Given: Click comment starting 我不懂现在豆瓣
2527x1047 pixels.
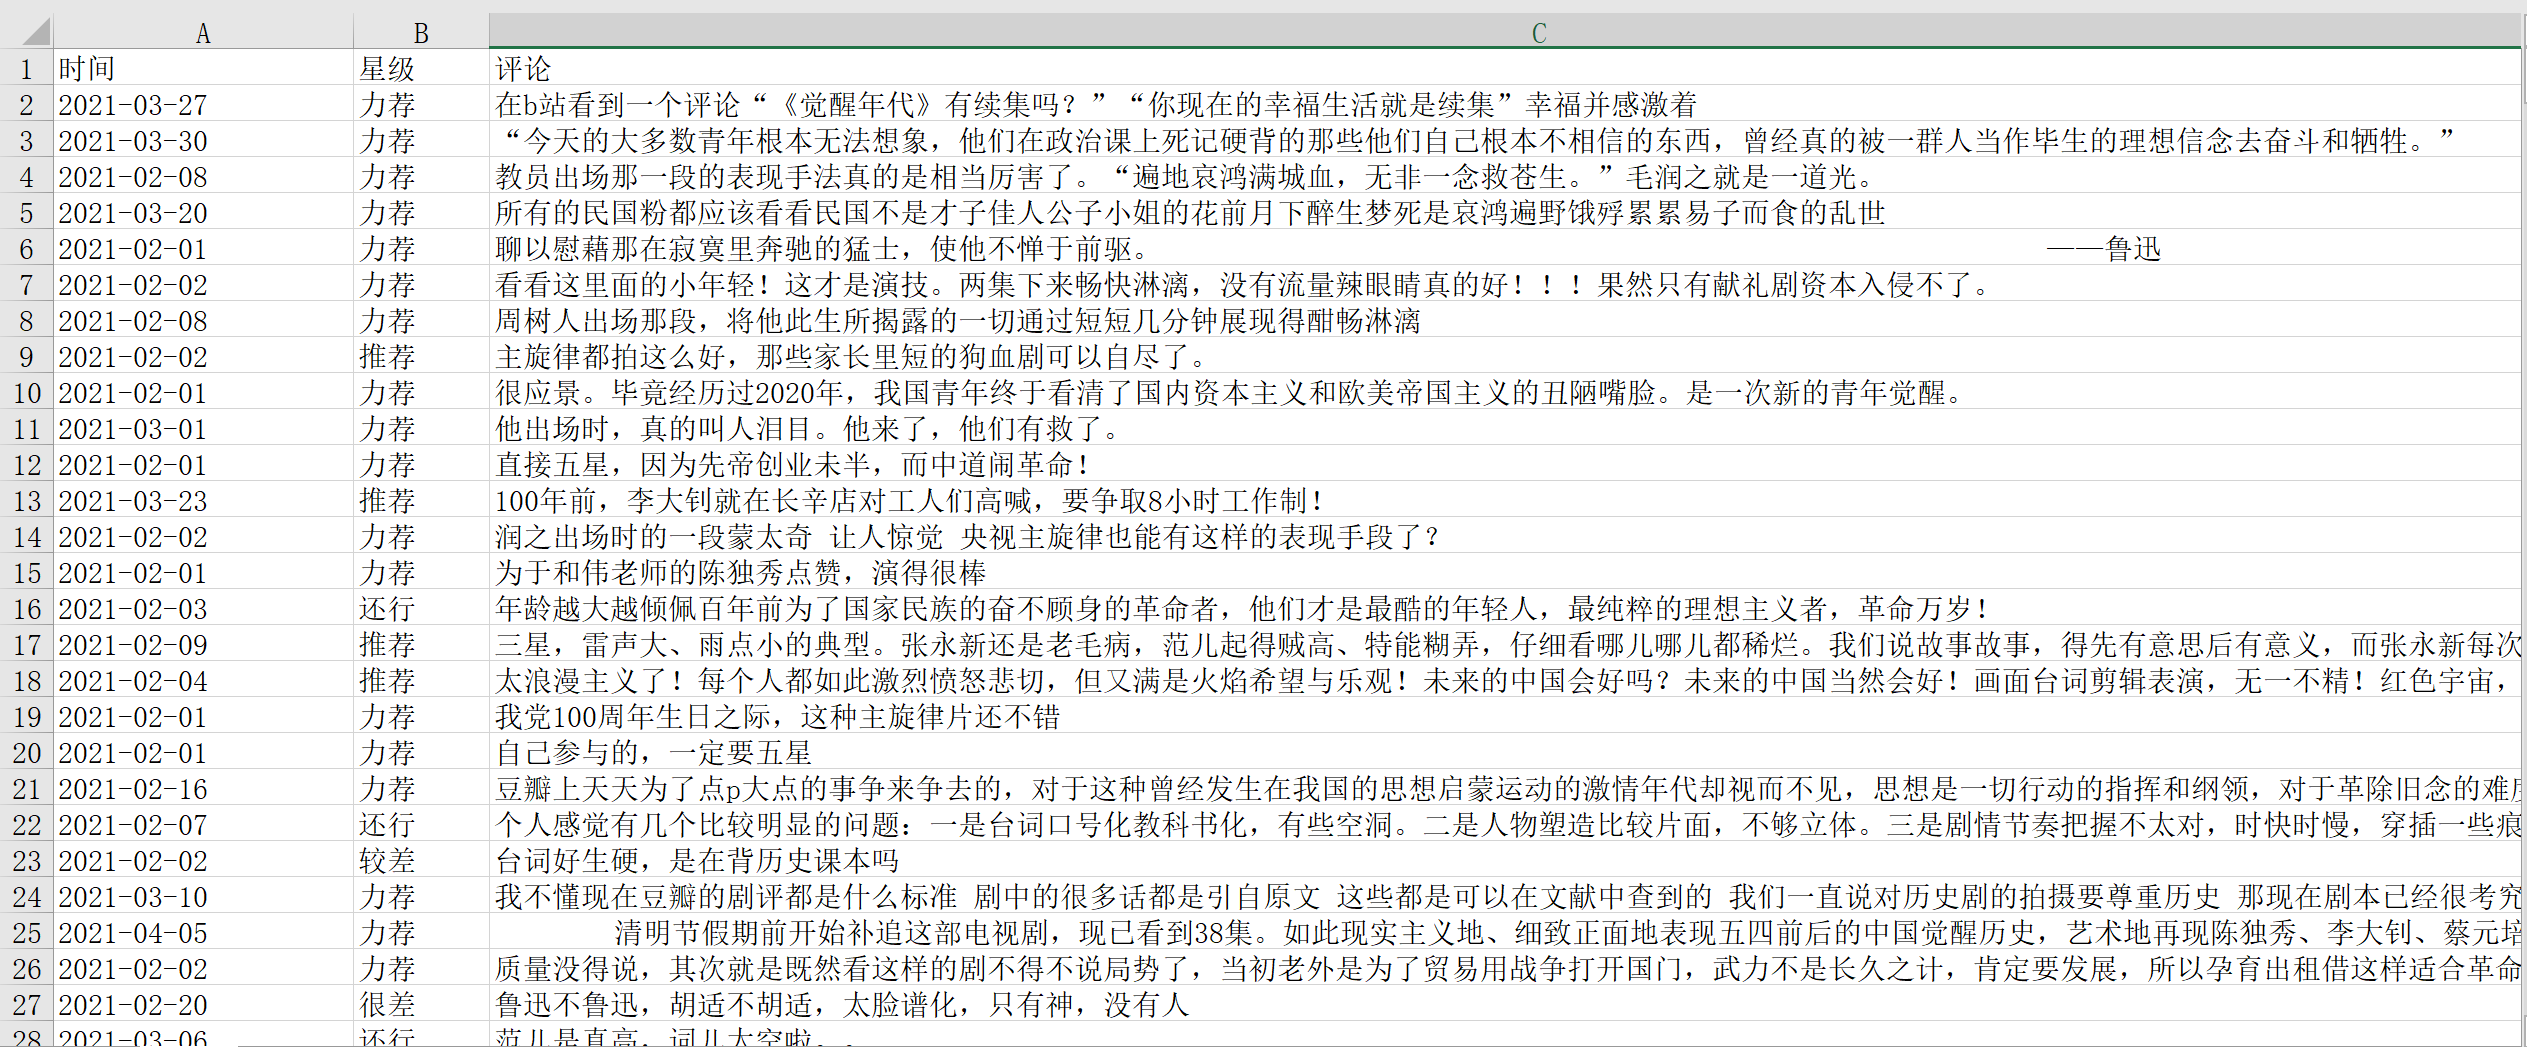Looking at the screenshot, I should [1507, 897].
